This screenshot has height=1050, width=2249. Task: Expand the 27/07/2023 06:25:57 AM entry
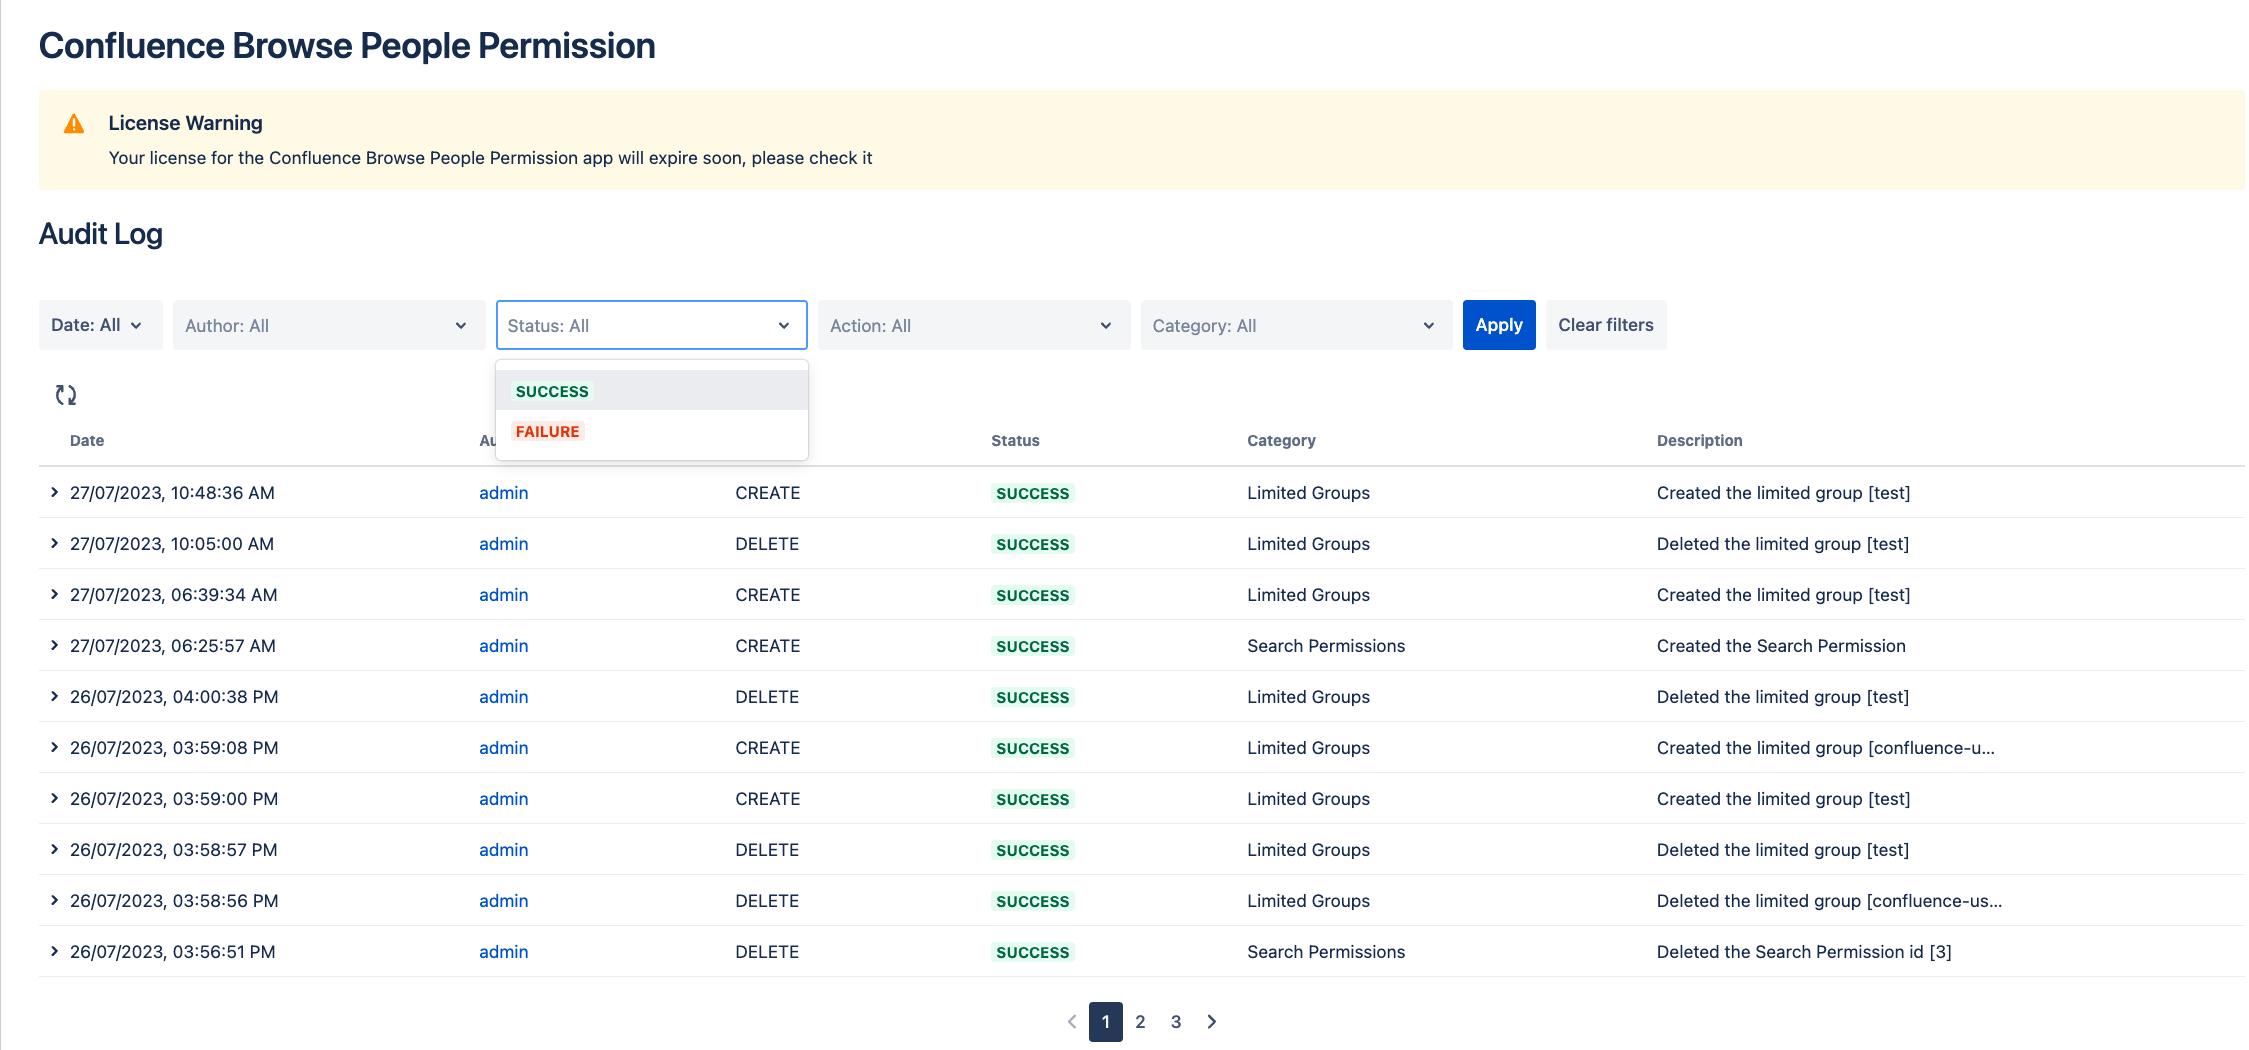[54, 645]
